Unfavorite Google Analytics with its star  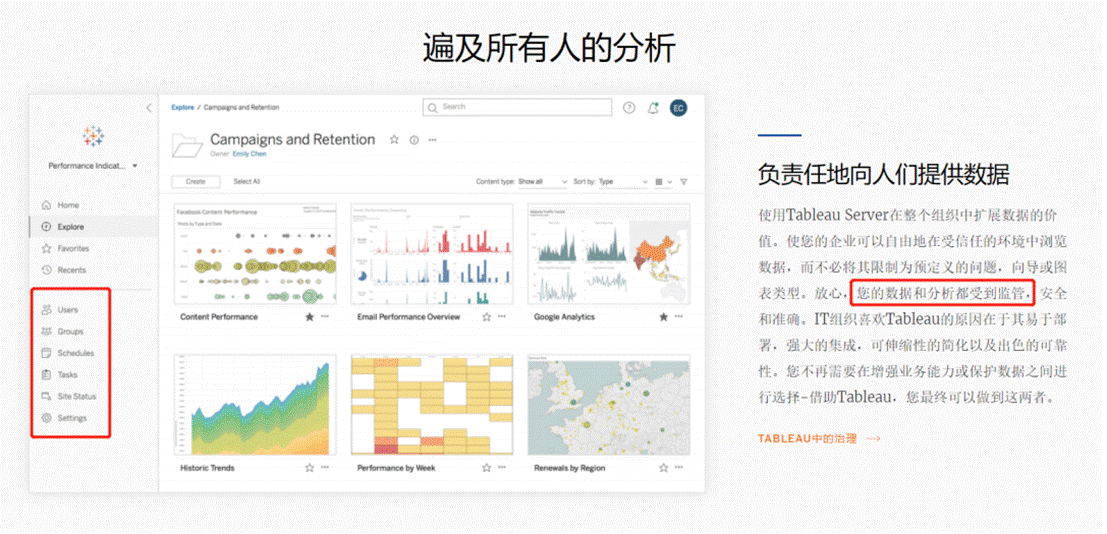(664, 317)
